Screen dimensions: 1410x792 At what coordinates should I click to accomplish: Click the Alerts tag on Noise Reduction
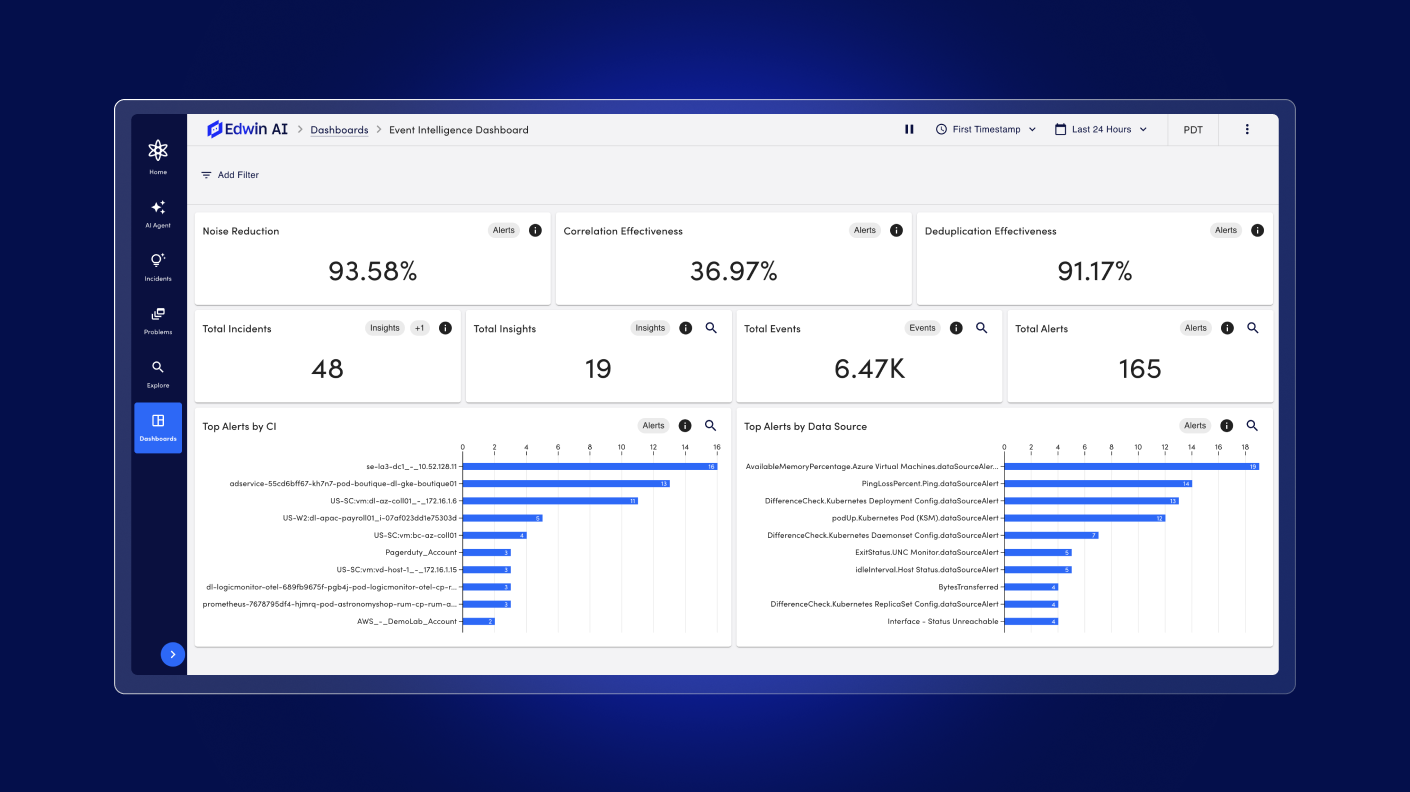point(504,230)
